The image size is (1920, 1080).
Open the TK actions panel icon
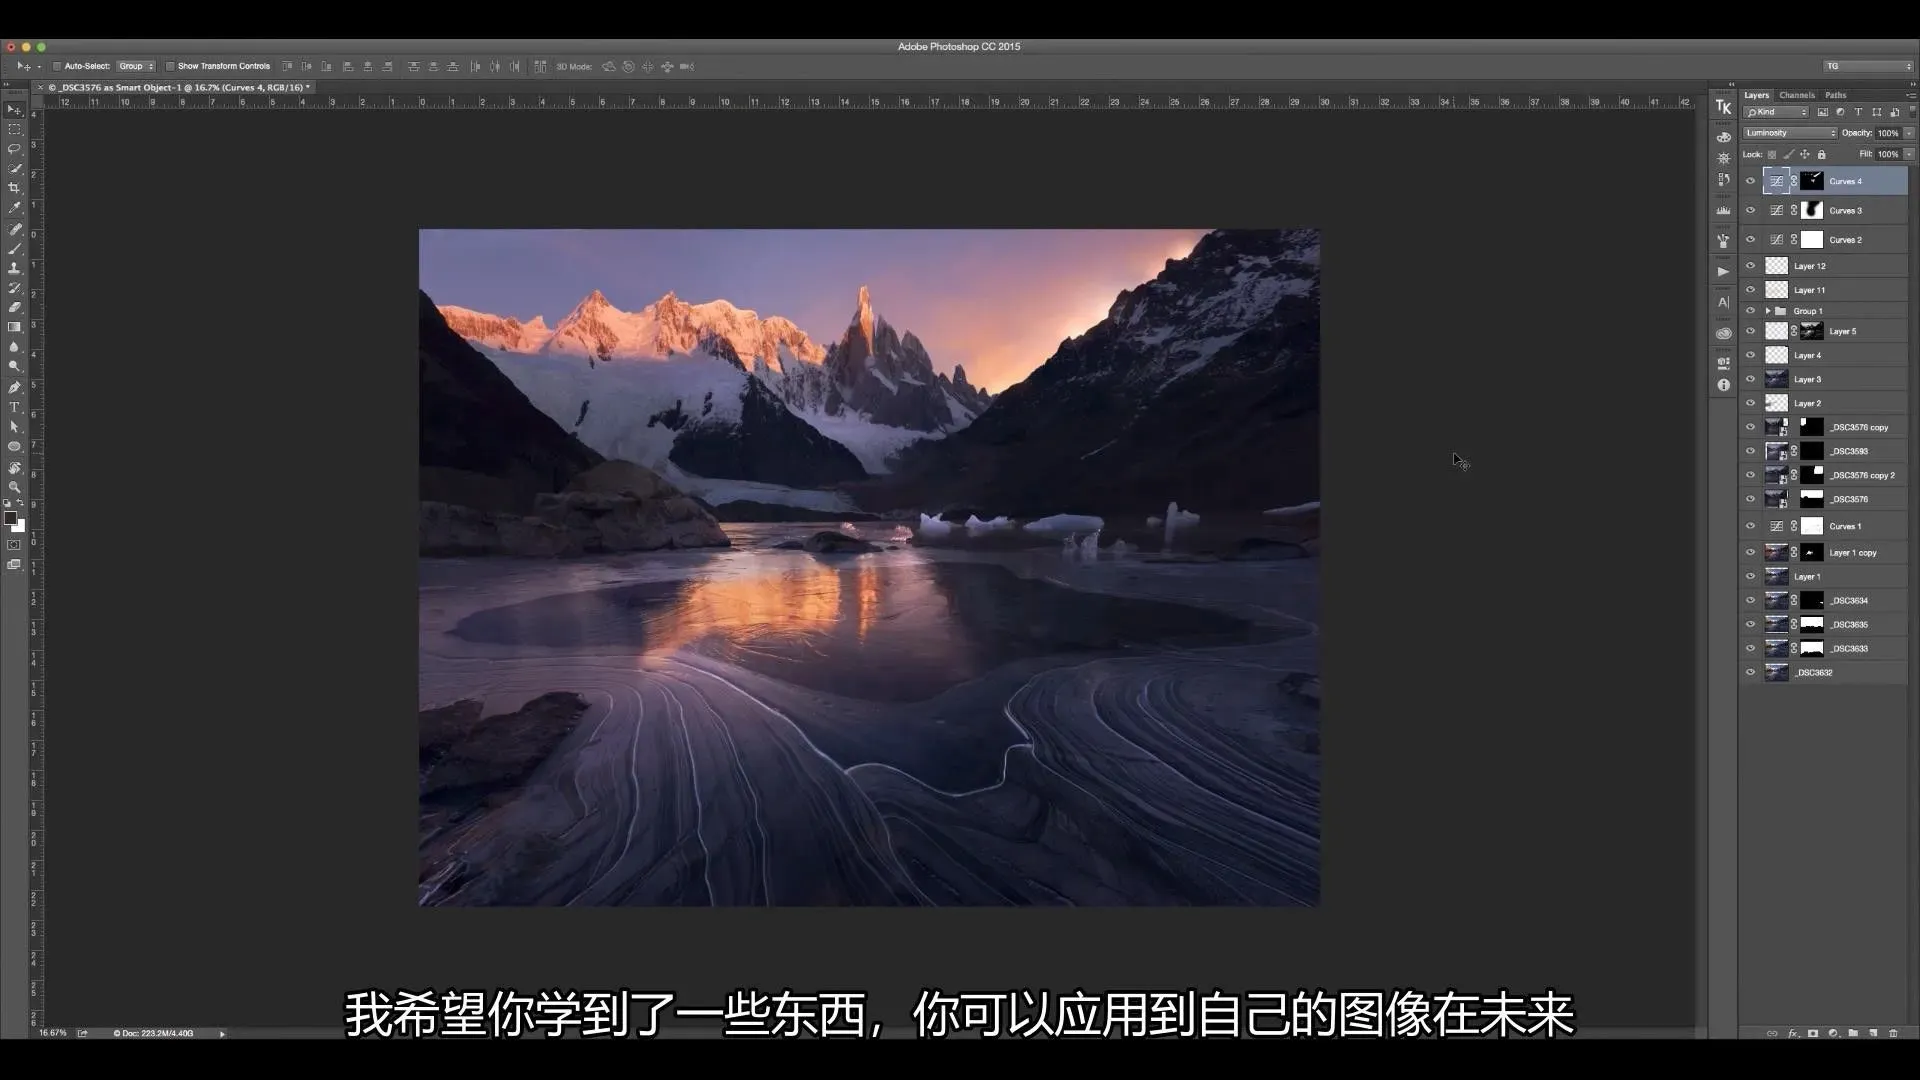coord(1723,108)
